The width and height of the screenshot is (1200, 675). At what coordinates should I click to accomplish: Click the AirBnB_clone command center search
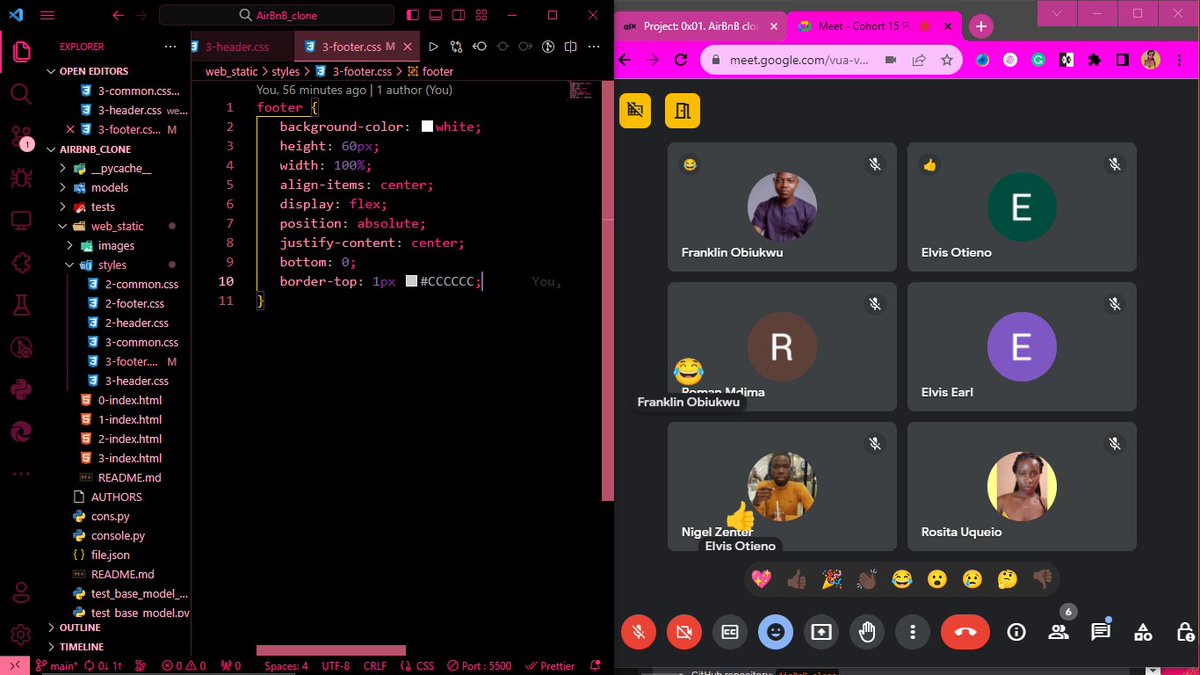[x=279, y=16]
